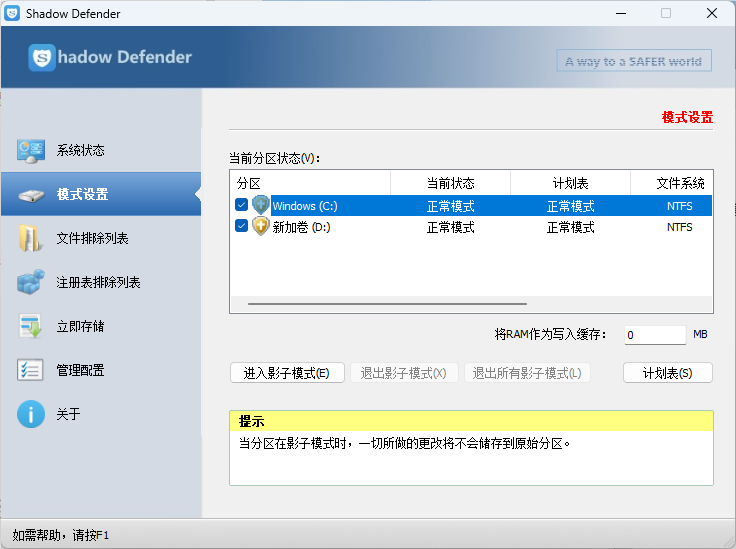Click the RAM write cache MB input field
736x549 pixels.
click(655, 335)
